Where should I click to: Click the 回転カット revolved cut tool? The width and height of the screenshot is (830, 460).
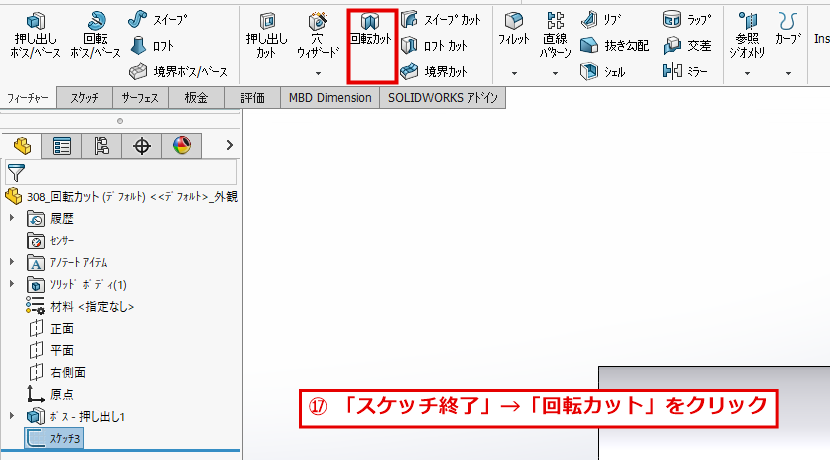371,30
